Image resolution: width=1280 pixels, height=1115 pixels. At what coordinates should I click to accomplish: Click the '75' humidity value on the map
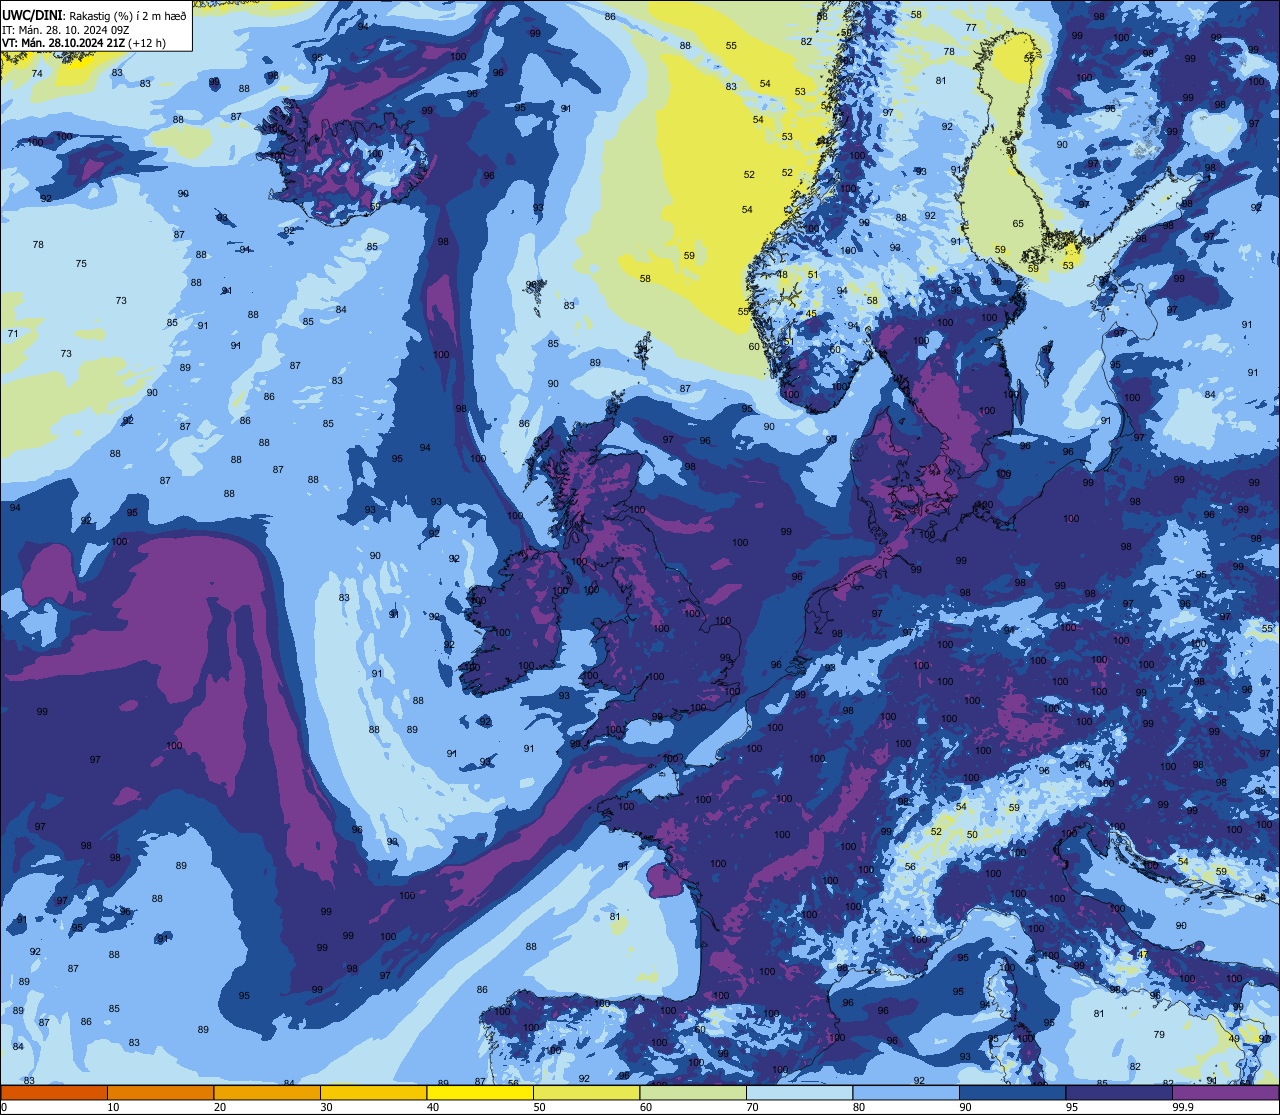tap(81, 264)
